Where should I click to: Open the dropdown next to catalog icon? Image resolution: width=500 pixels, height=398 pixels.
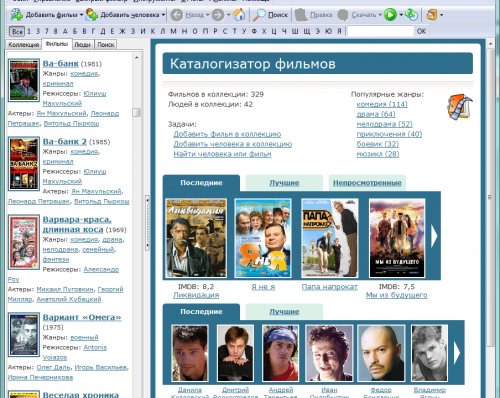442,15
